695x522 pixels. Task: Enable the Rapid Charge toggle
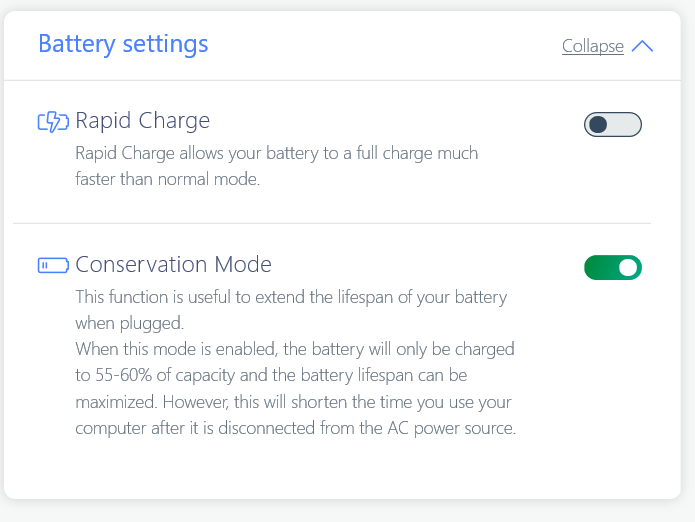(612, 125)
